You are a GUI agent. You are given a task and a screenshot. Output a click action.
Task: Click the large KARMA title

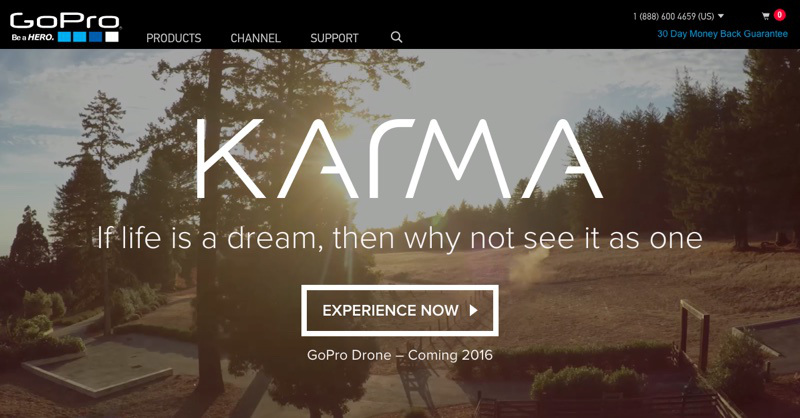point(399,159)
